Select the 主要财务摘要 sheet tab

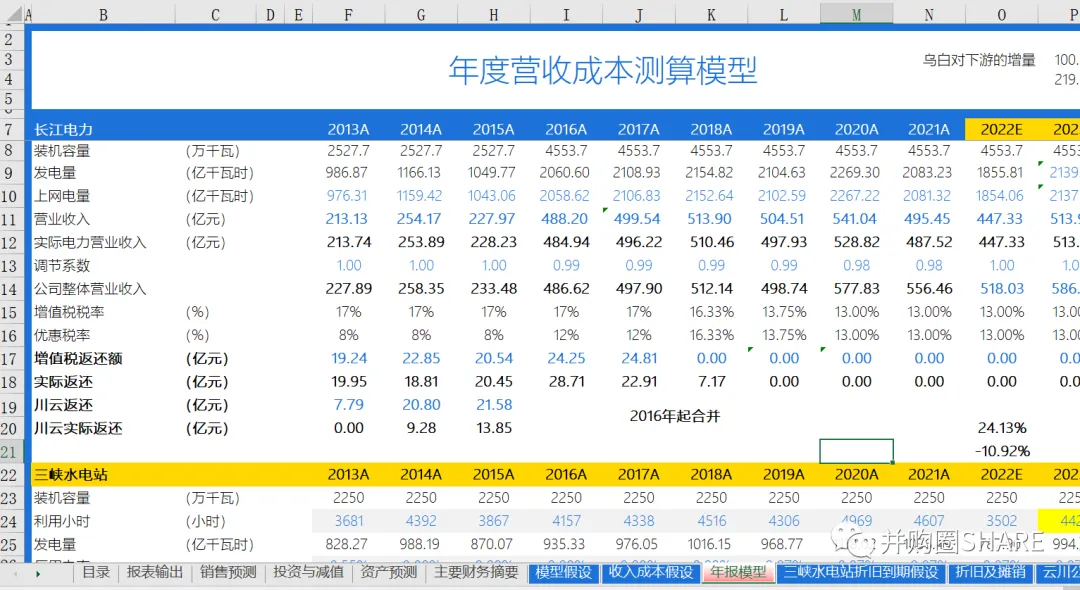(x=476, y=572)
